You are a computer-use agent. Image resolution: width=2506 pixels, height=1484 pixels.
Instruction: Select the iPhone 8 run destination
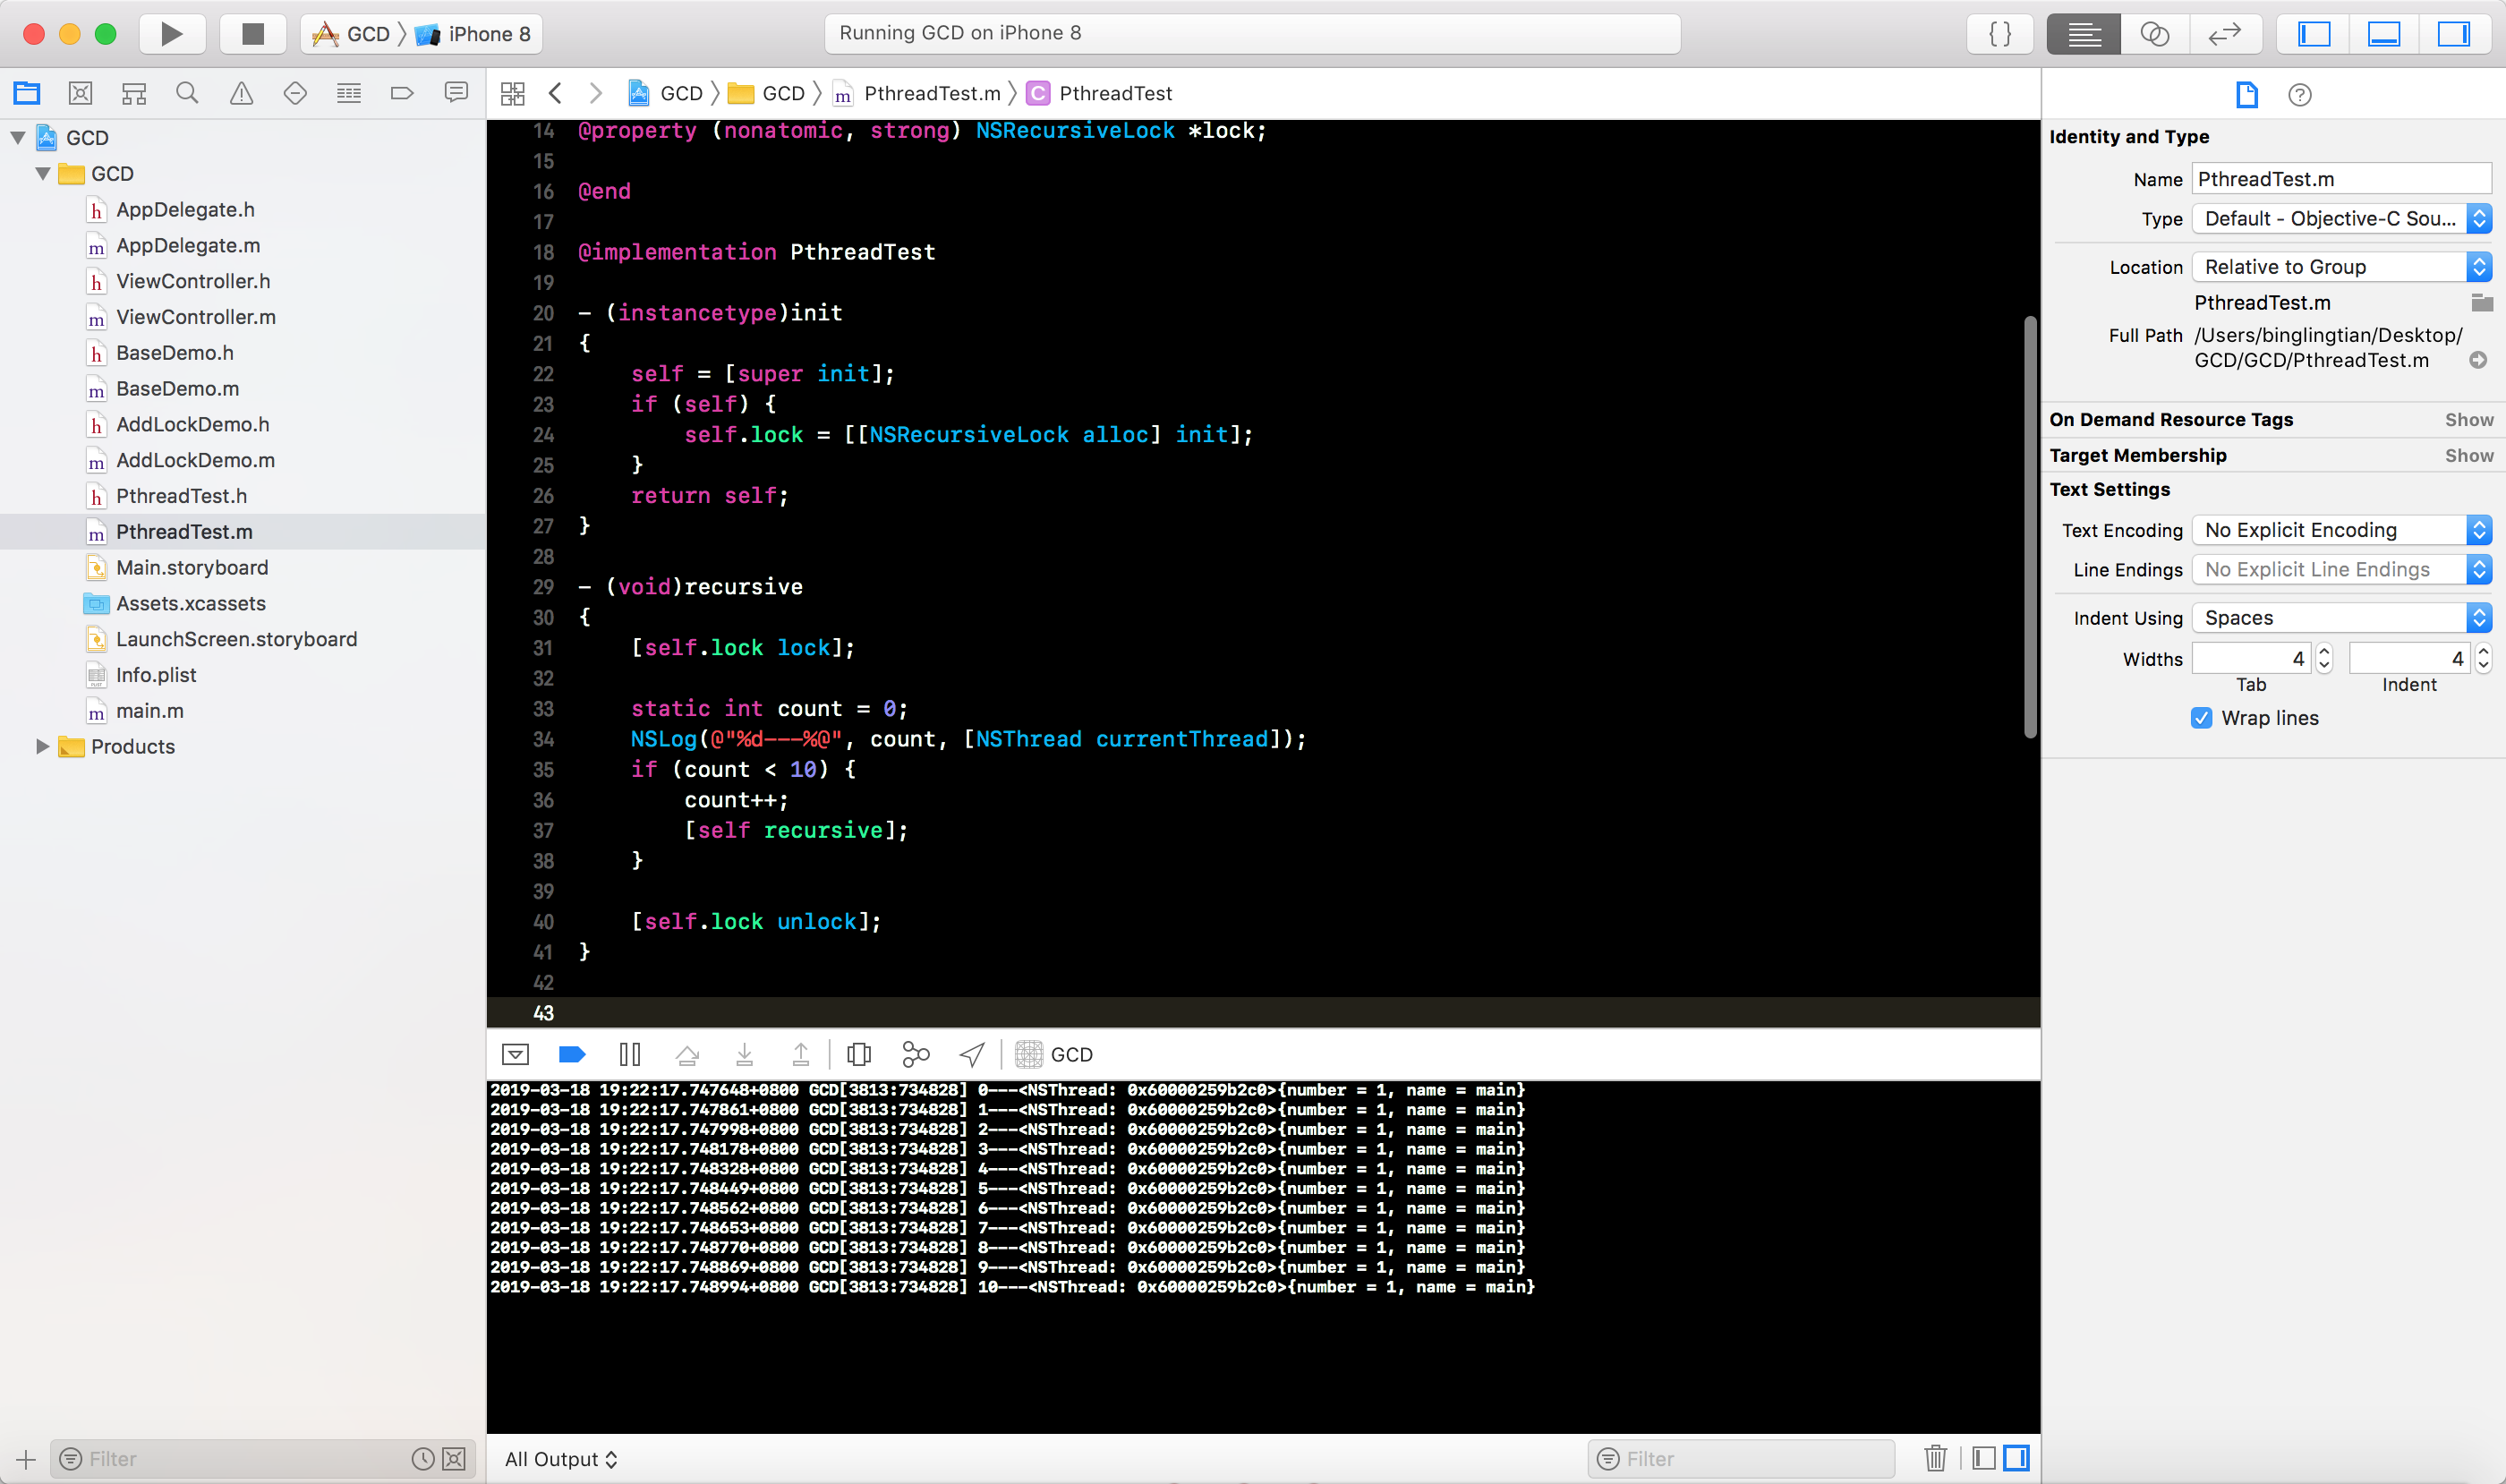474,34
